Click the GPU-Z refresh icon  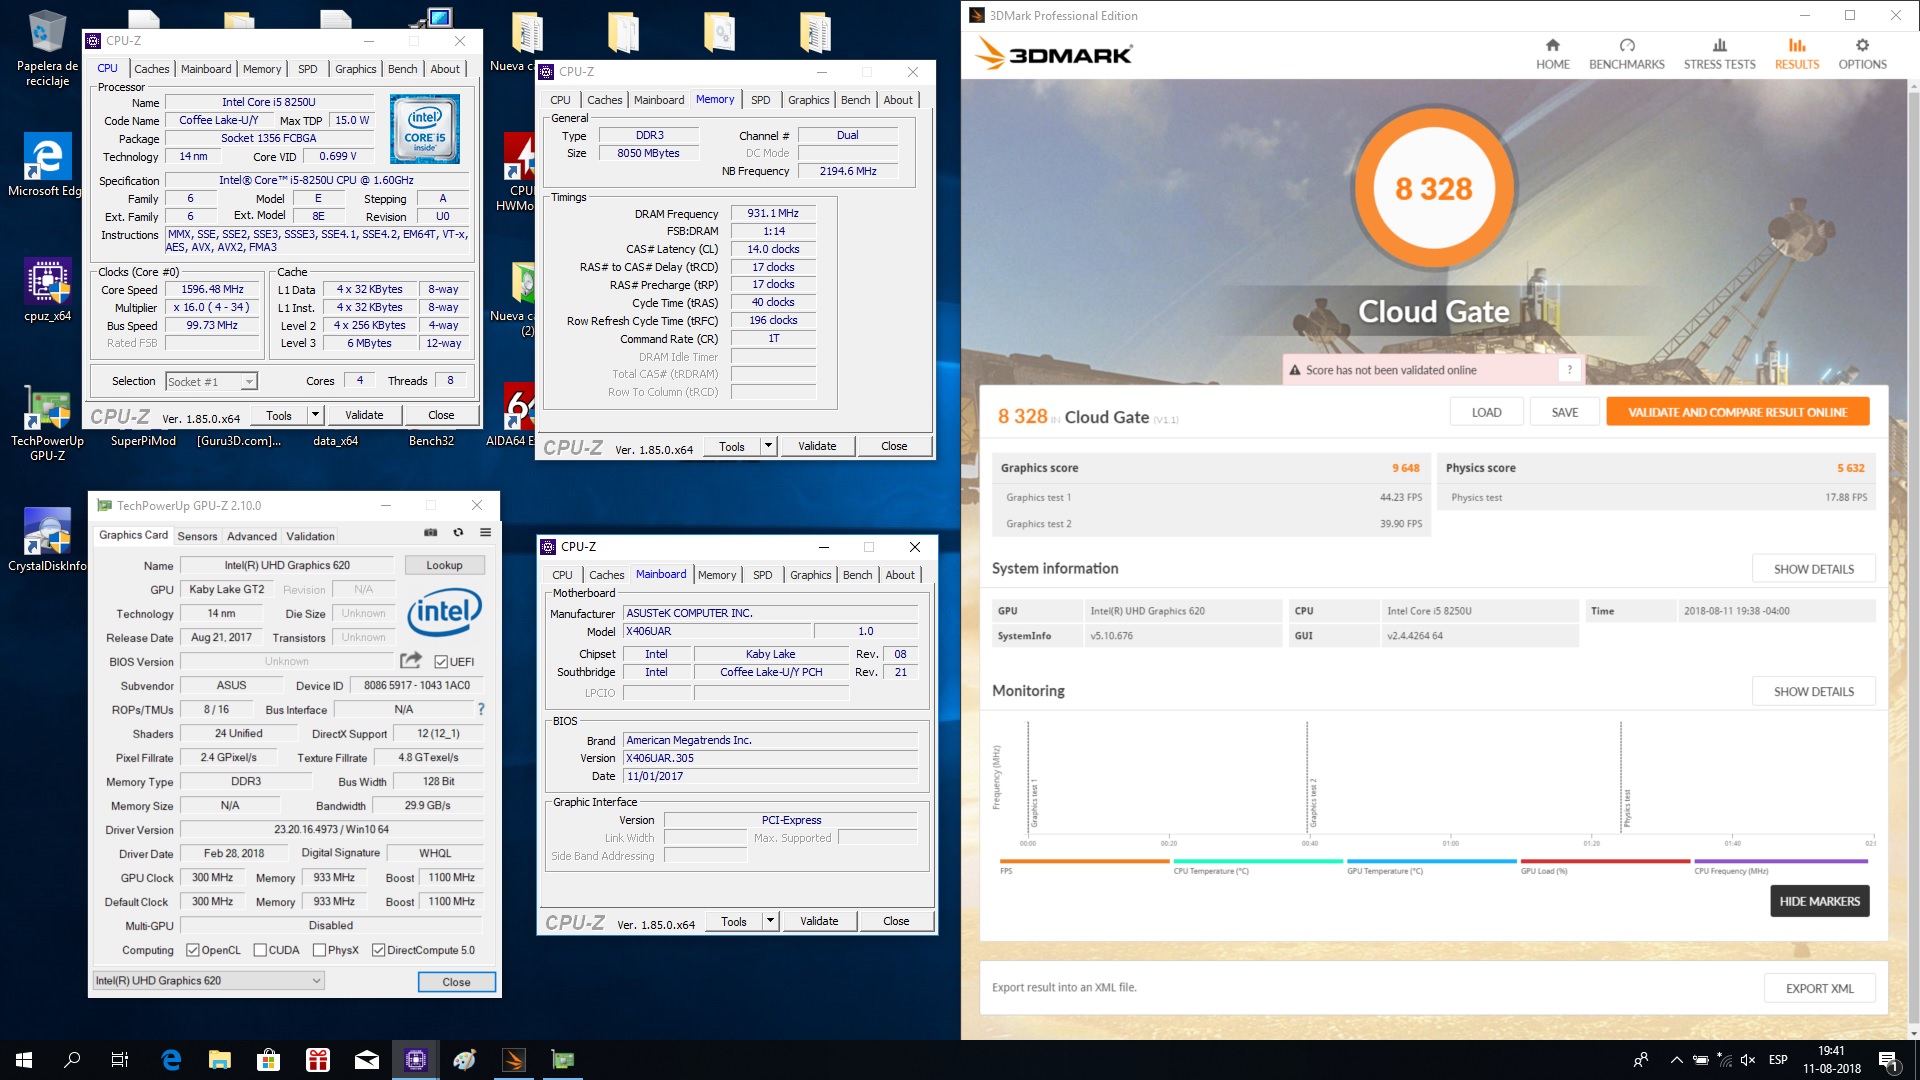[x=458, y=533]
